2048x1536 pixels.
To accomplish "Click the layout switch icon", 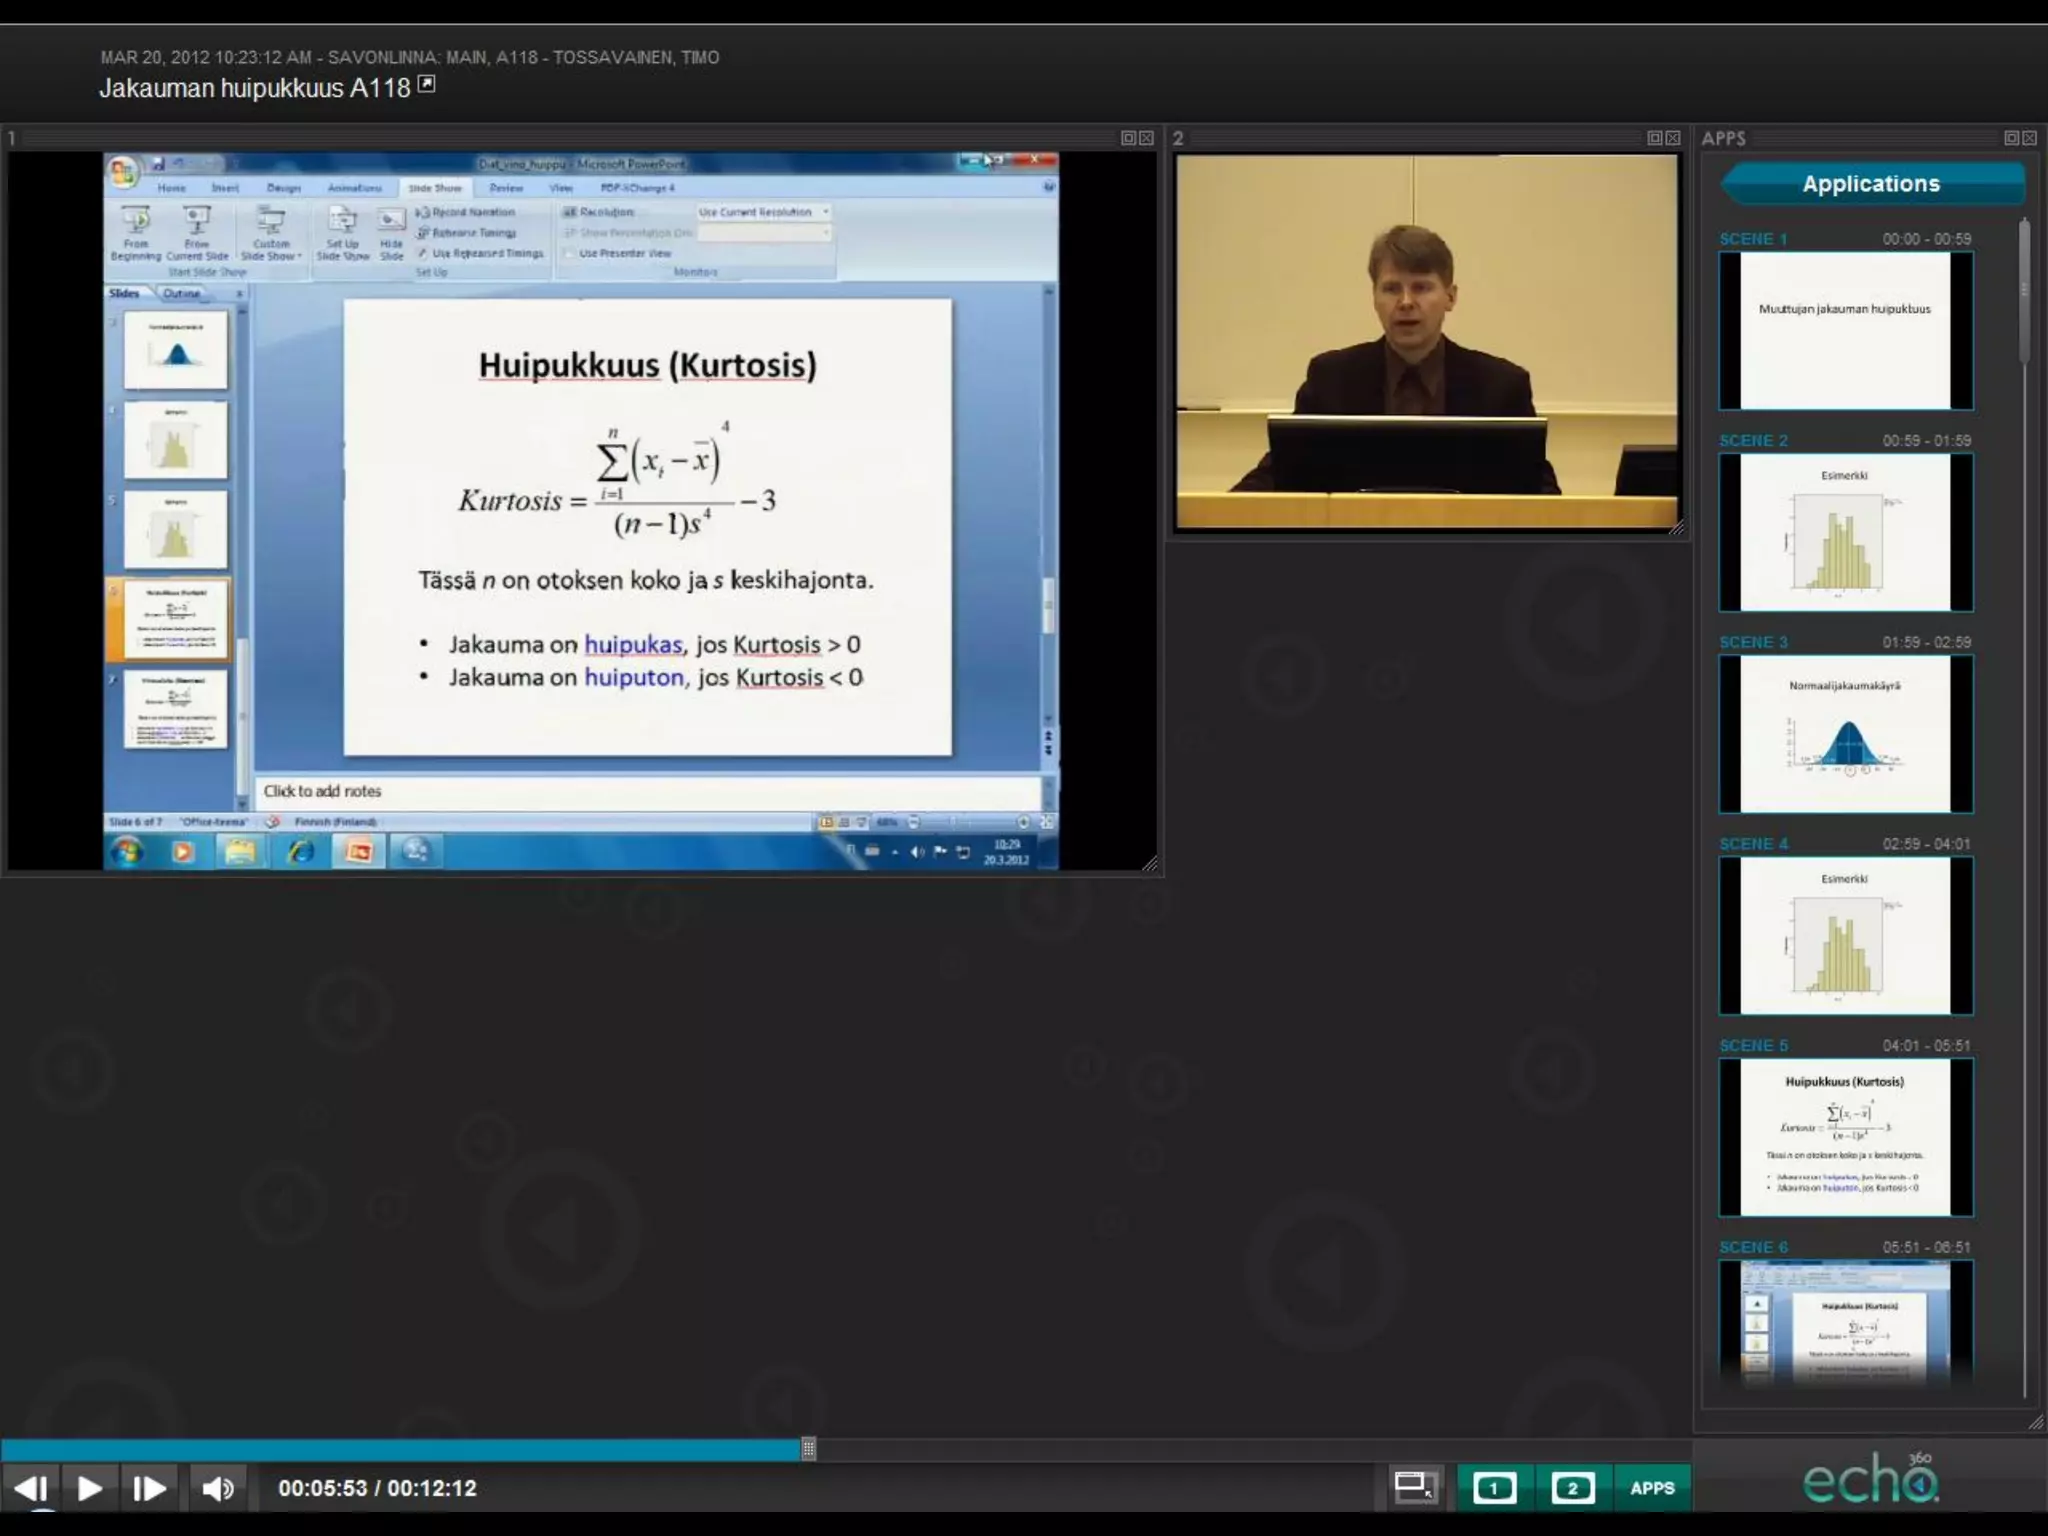I will click(1414, 1487).
